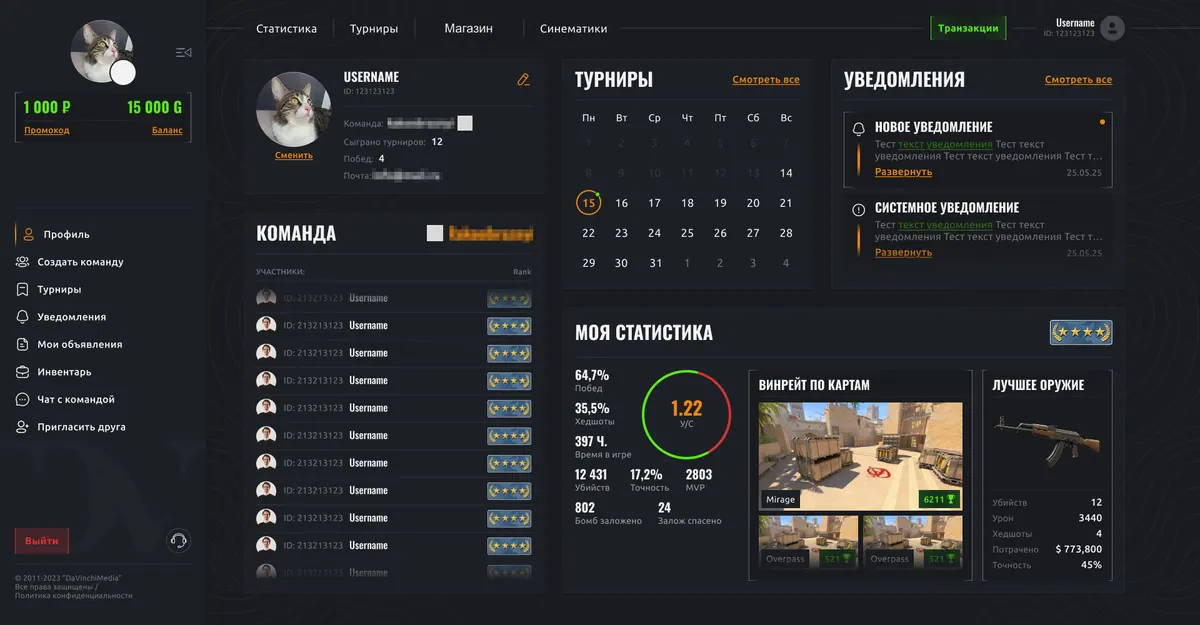Click Смотреть все in the Турниры panel
Viewport: 1200px width, 625px height.
click(x=766, y=80)
